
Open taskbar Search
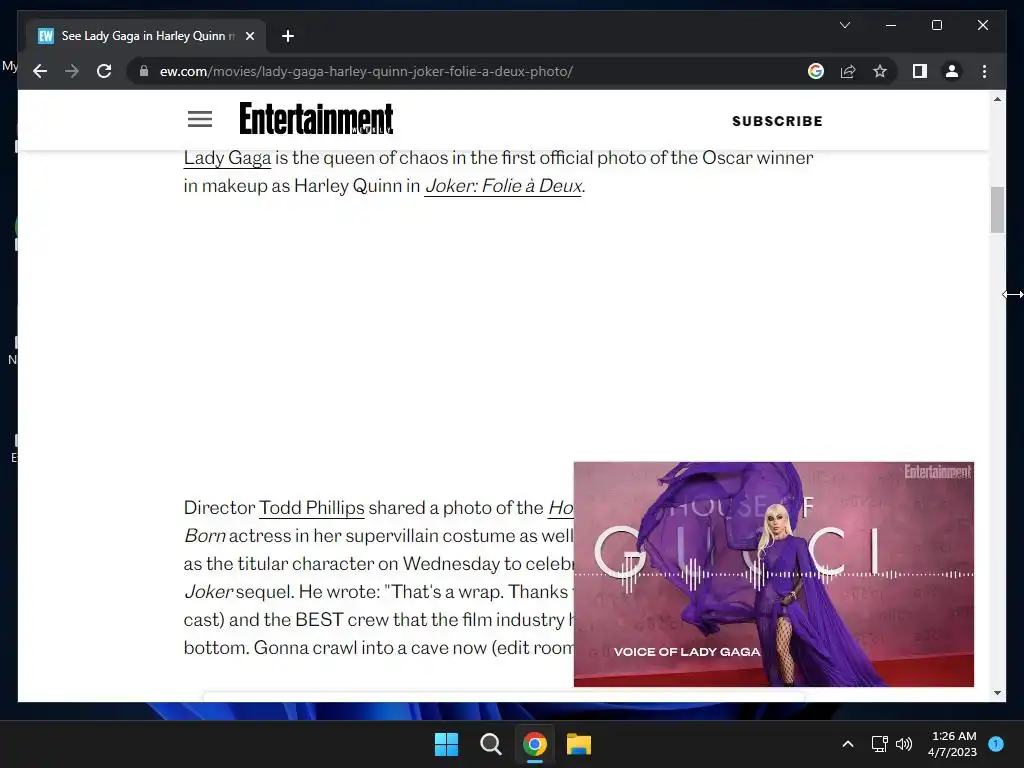click(x=490, y=744)
